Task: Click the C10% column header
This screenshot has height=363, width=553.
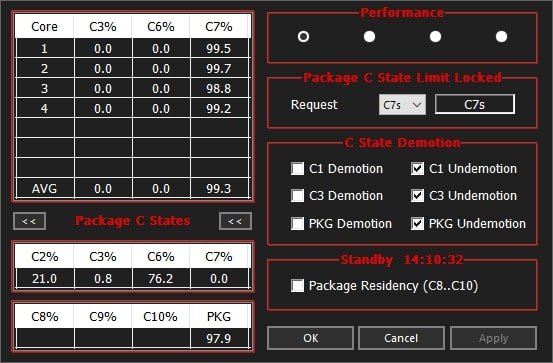Action: (x=161, y=316)
